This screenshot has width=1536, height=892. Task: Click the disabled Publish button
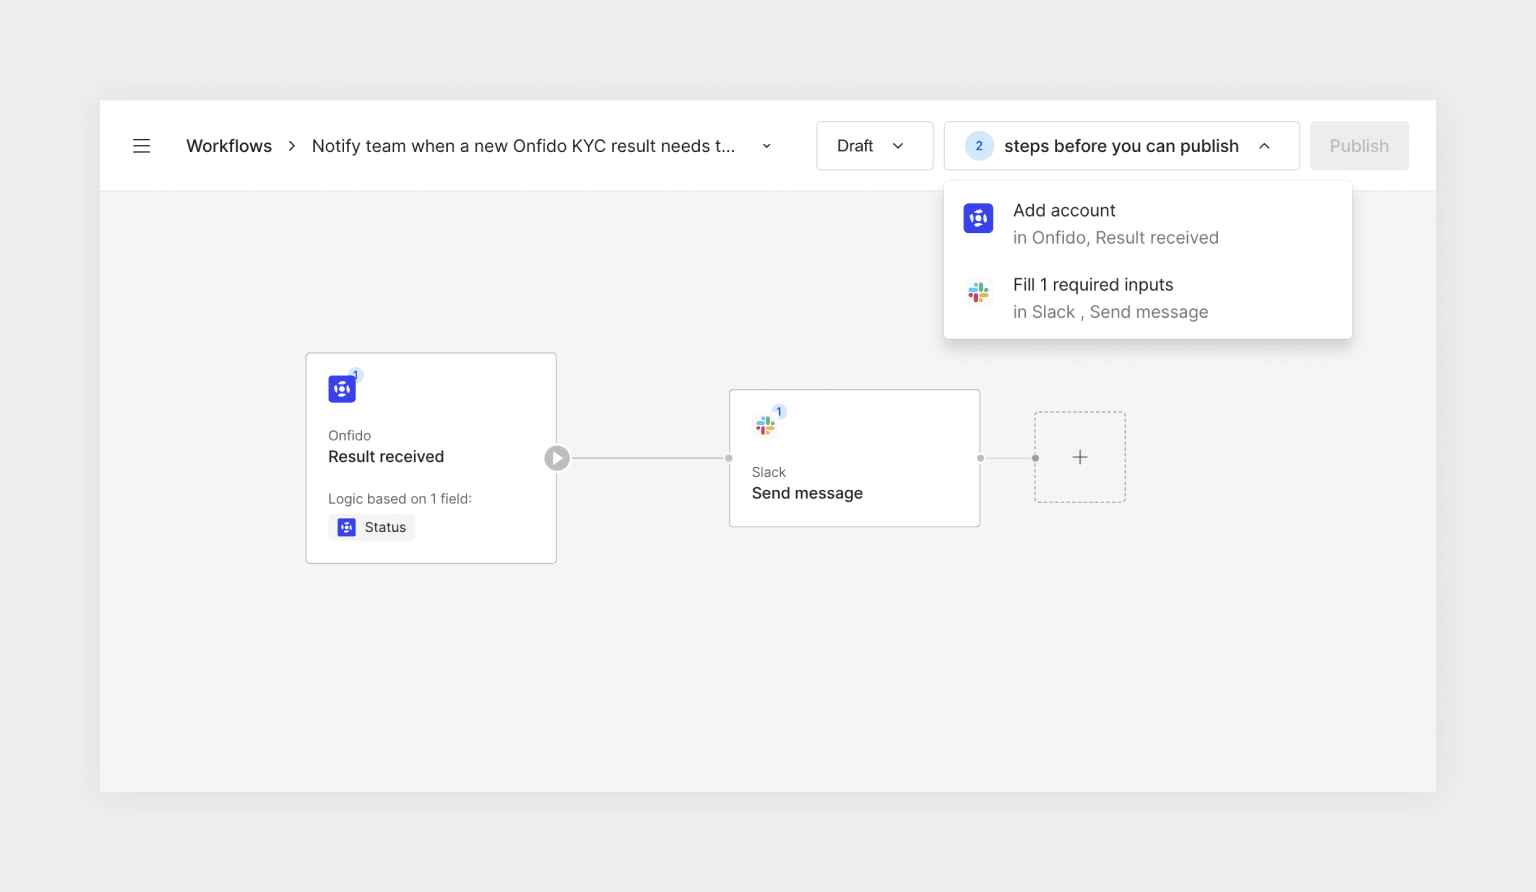pos(1359,146)
